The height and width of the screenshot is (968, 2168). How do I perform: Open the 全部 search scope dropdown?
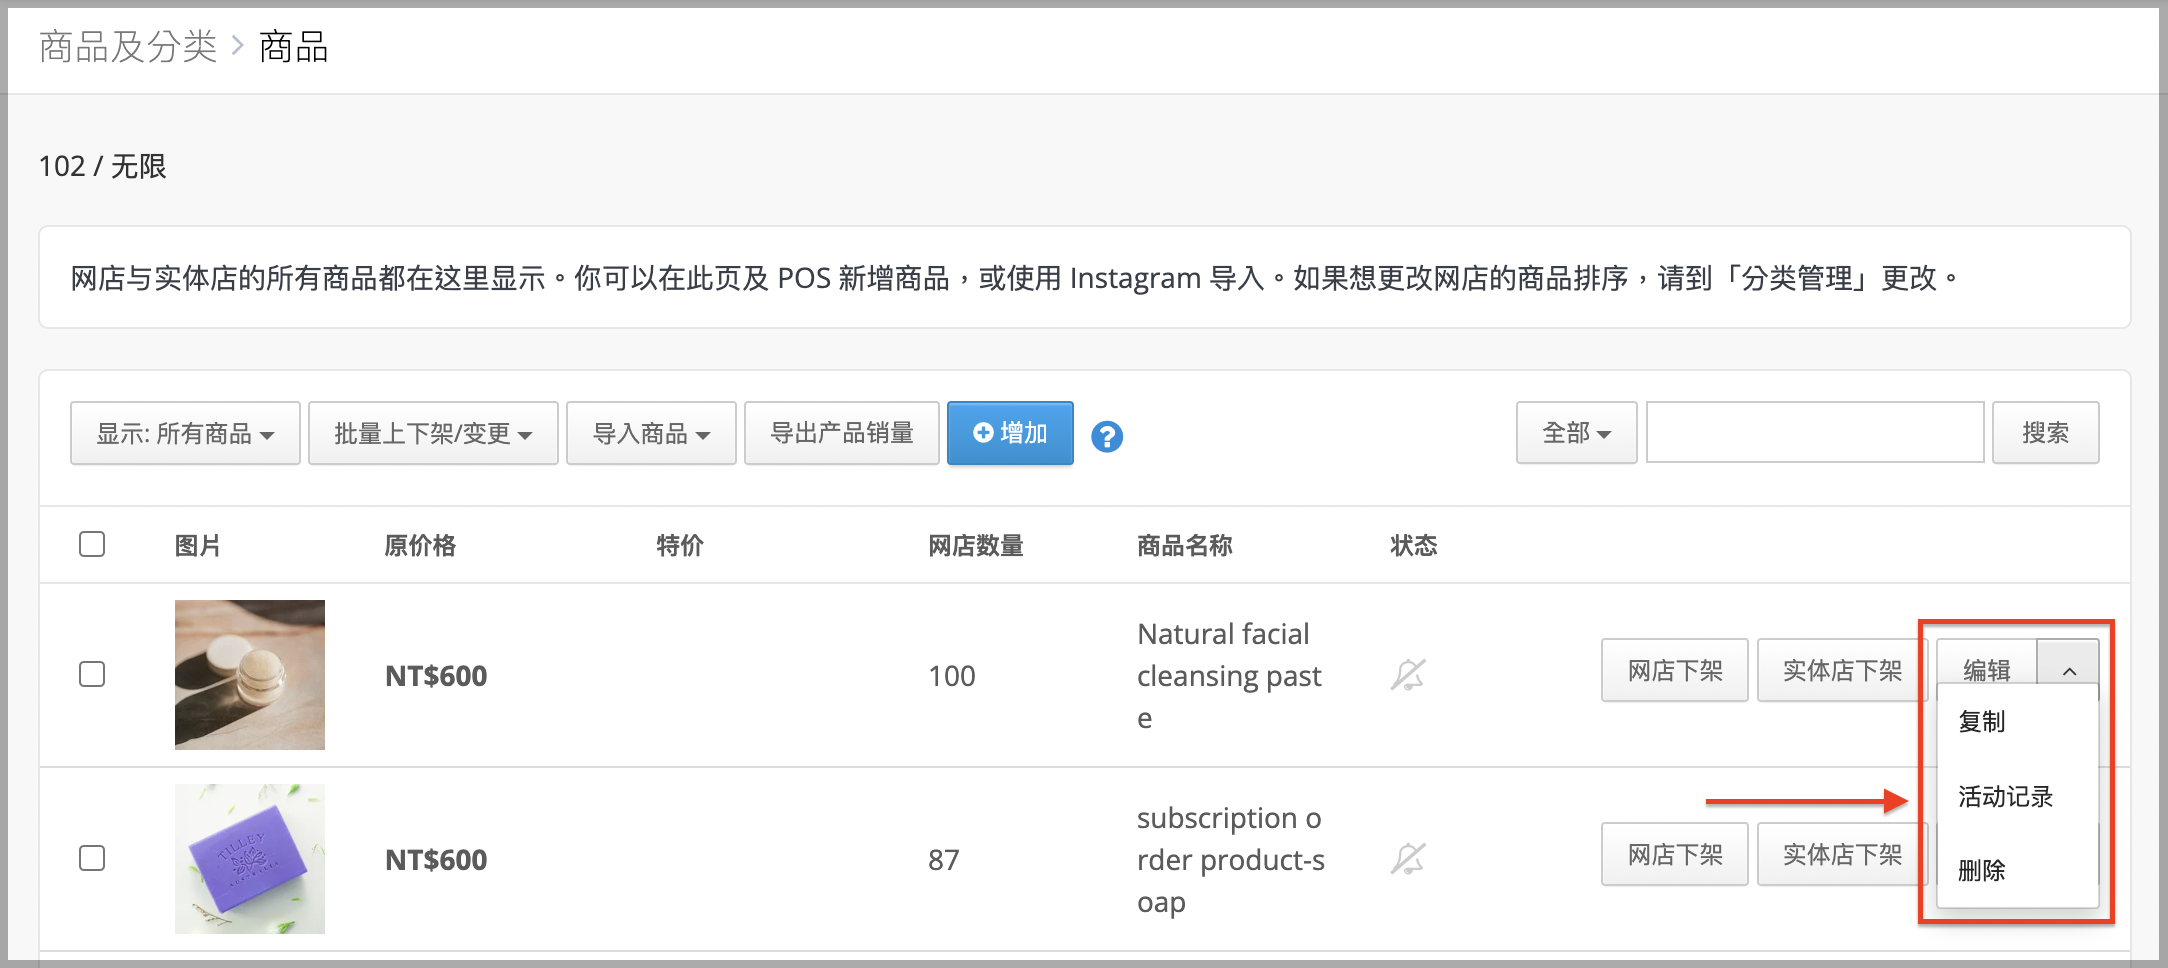(1576, 433)
